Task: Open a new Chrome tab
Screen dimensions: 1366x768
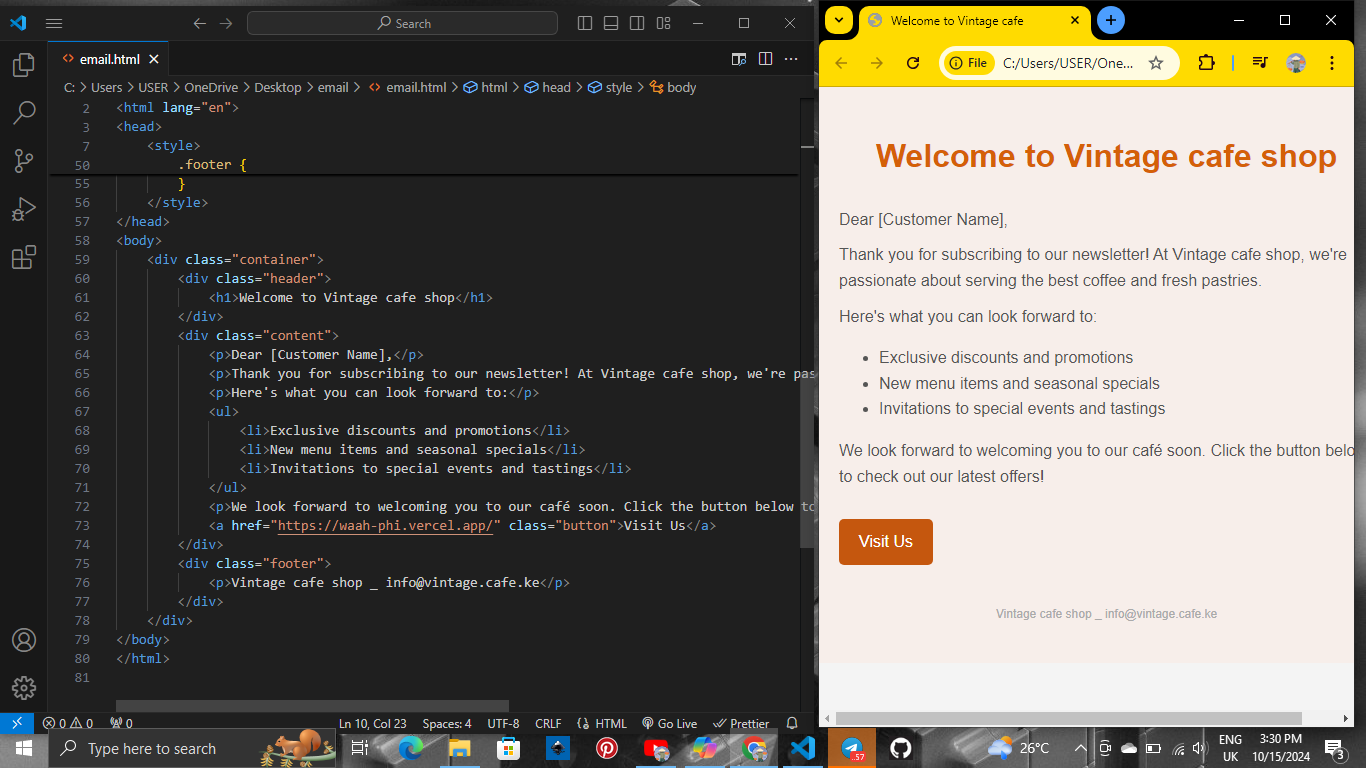Action: click(x=1110, y=20)
